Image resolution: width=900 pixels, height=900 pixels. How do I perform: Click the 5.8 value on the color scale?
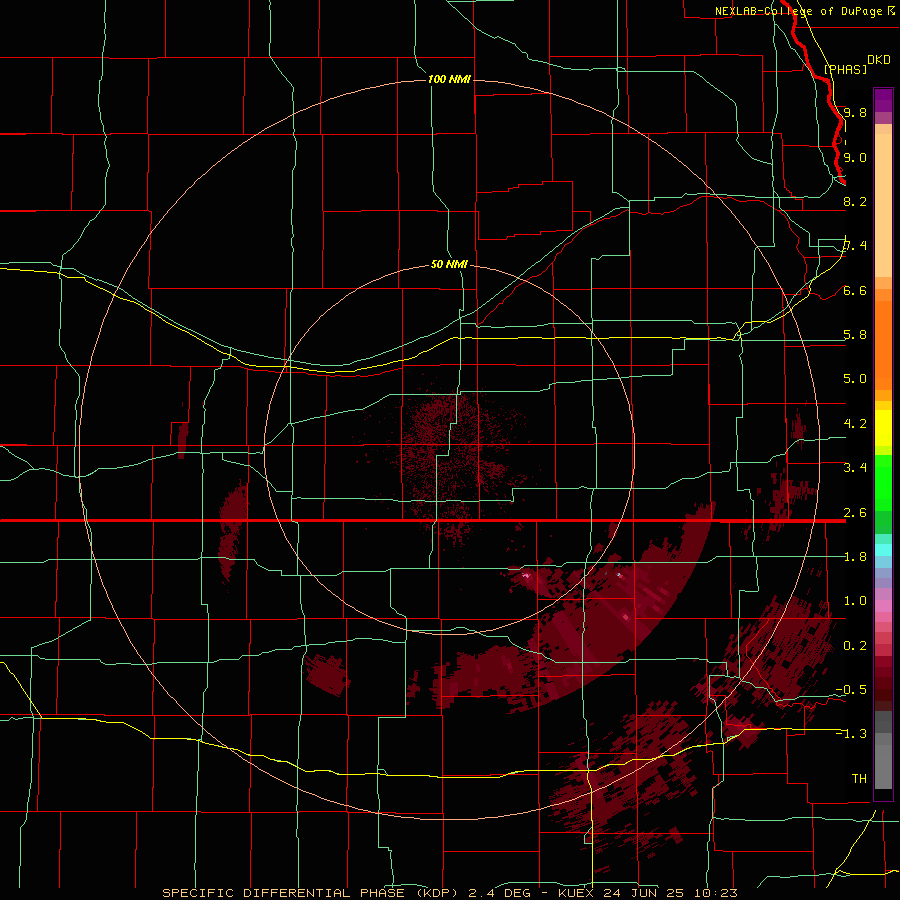click(x=855, y=335)
